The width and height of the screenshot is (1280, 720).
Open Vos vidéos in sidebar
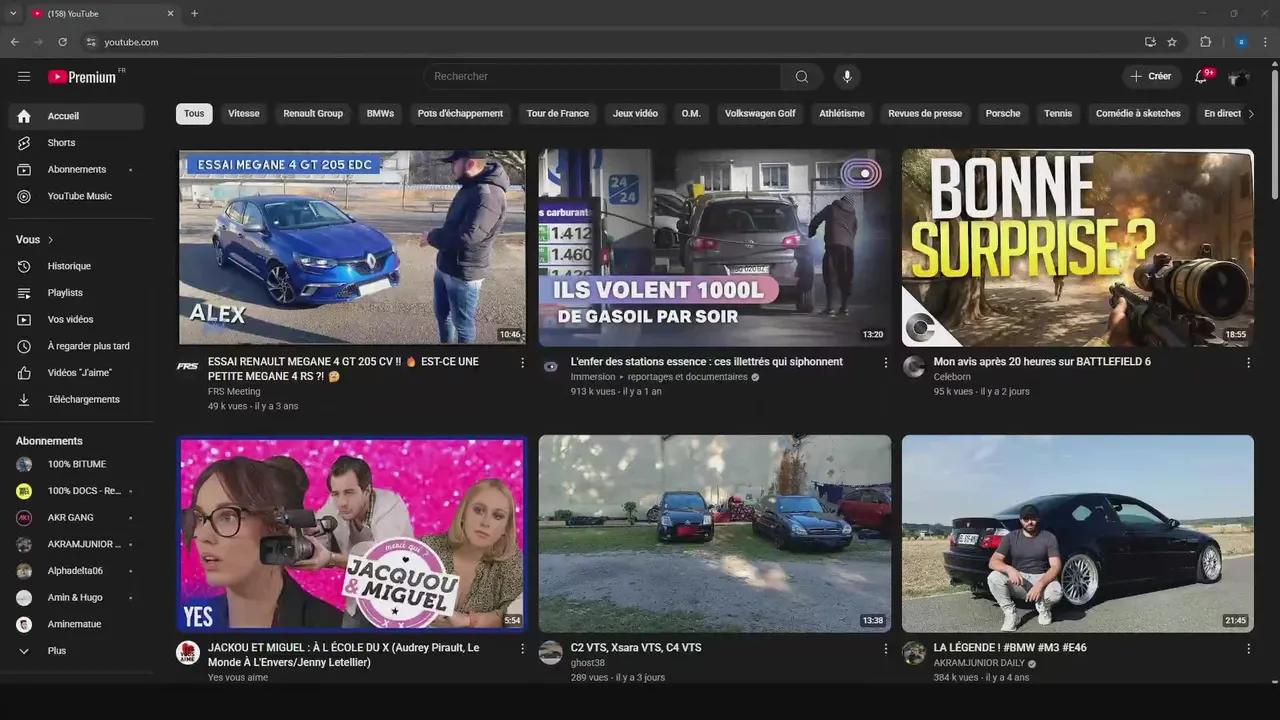point(76,319)
